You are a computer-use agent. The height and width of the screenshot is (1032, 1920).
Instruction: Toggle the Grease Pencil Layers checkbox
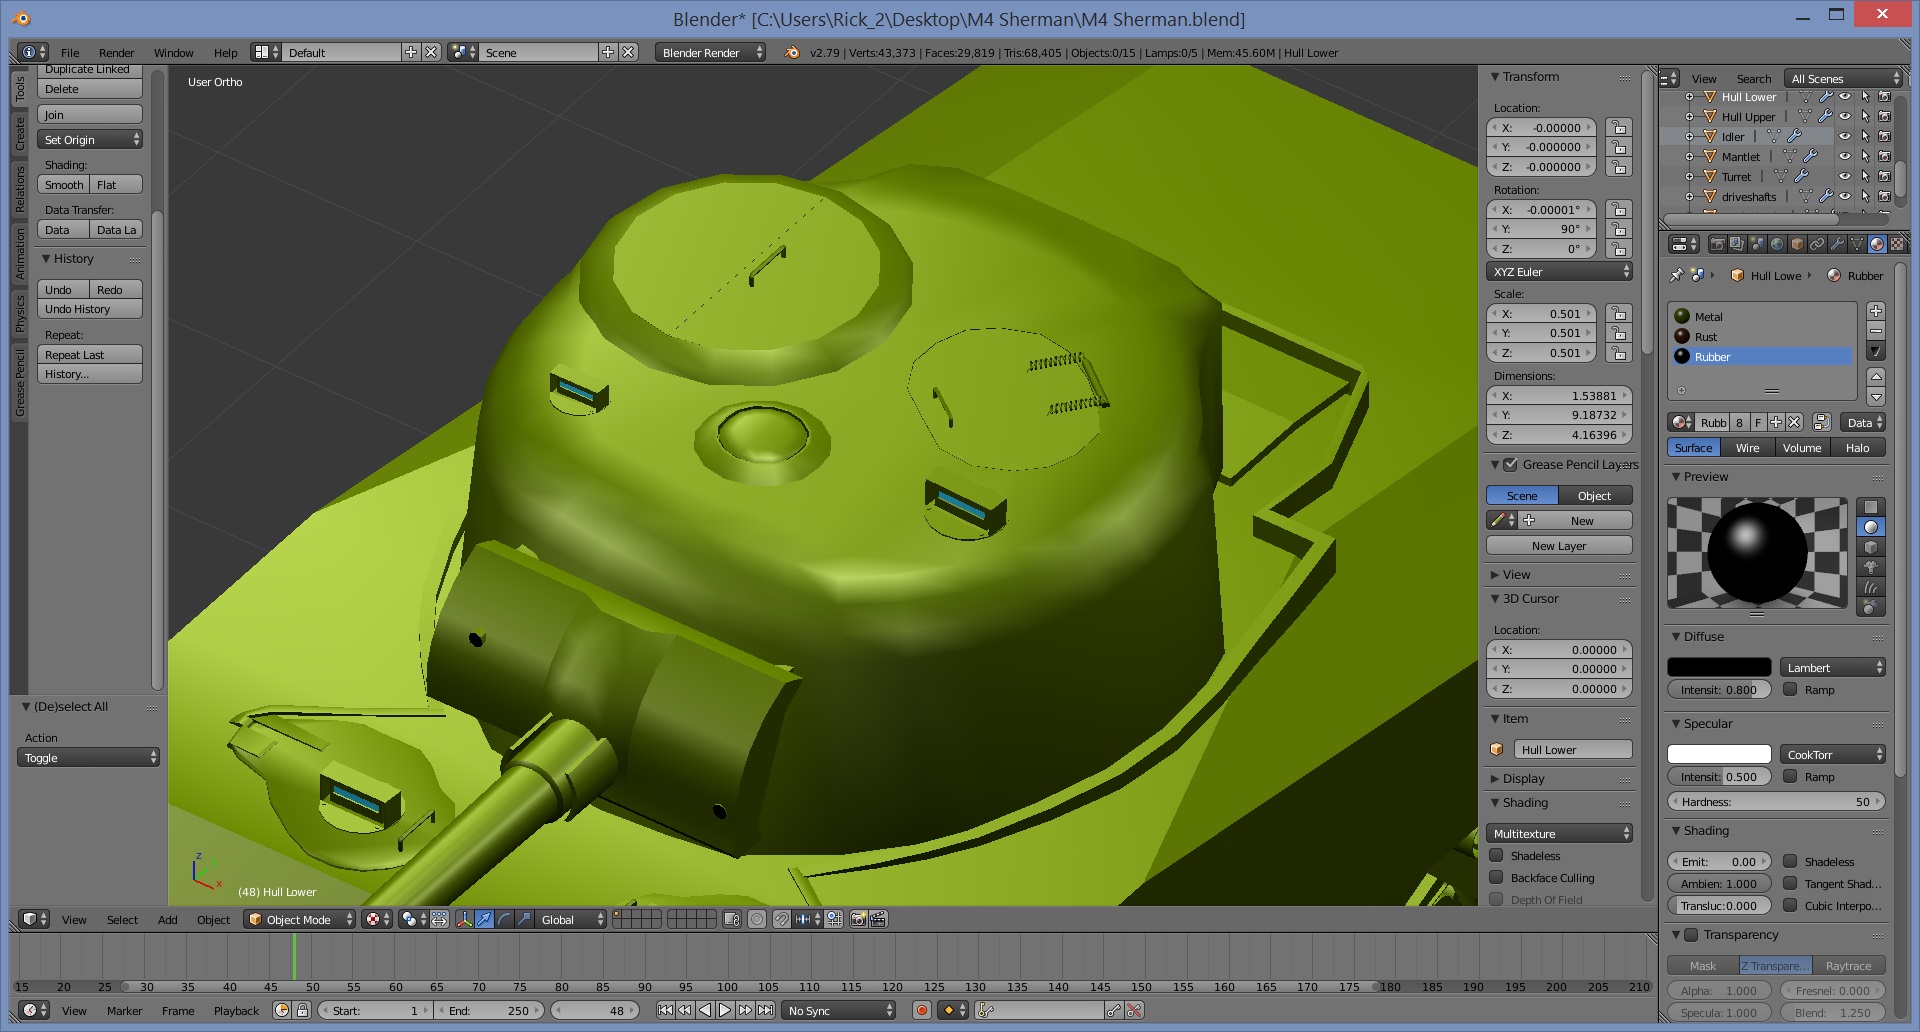tap(1511, 464)
